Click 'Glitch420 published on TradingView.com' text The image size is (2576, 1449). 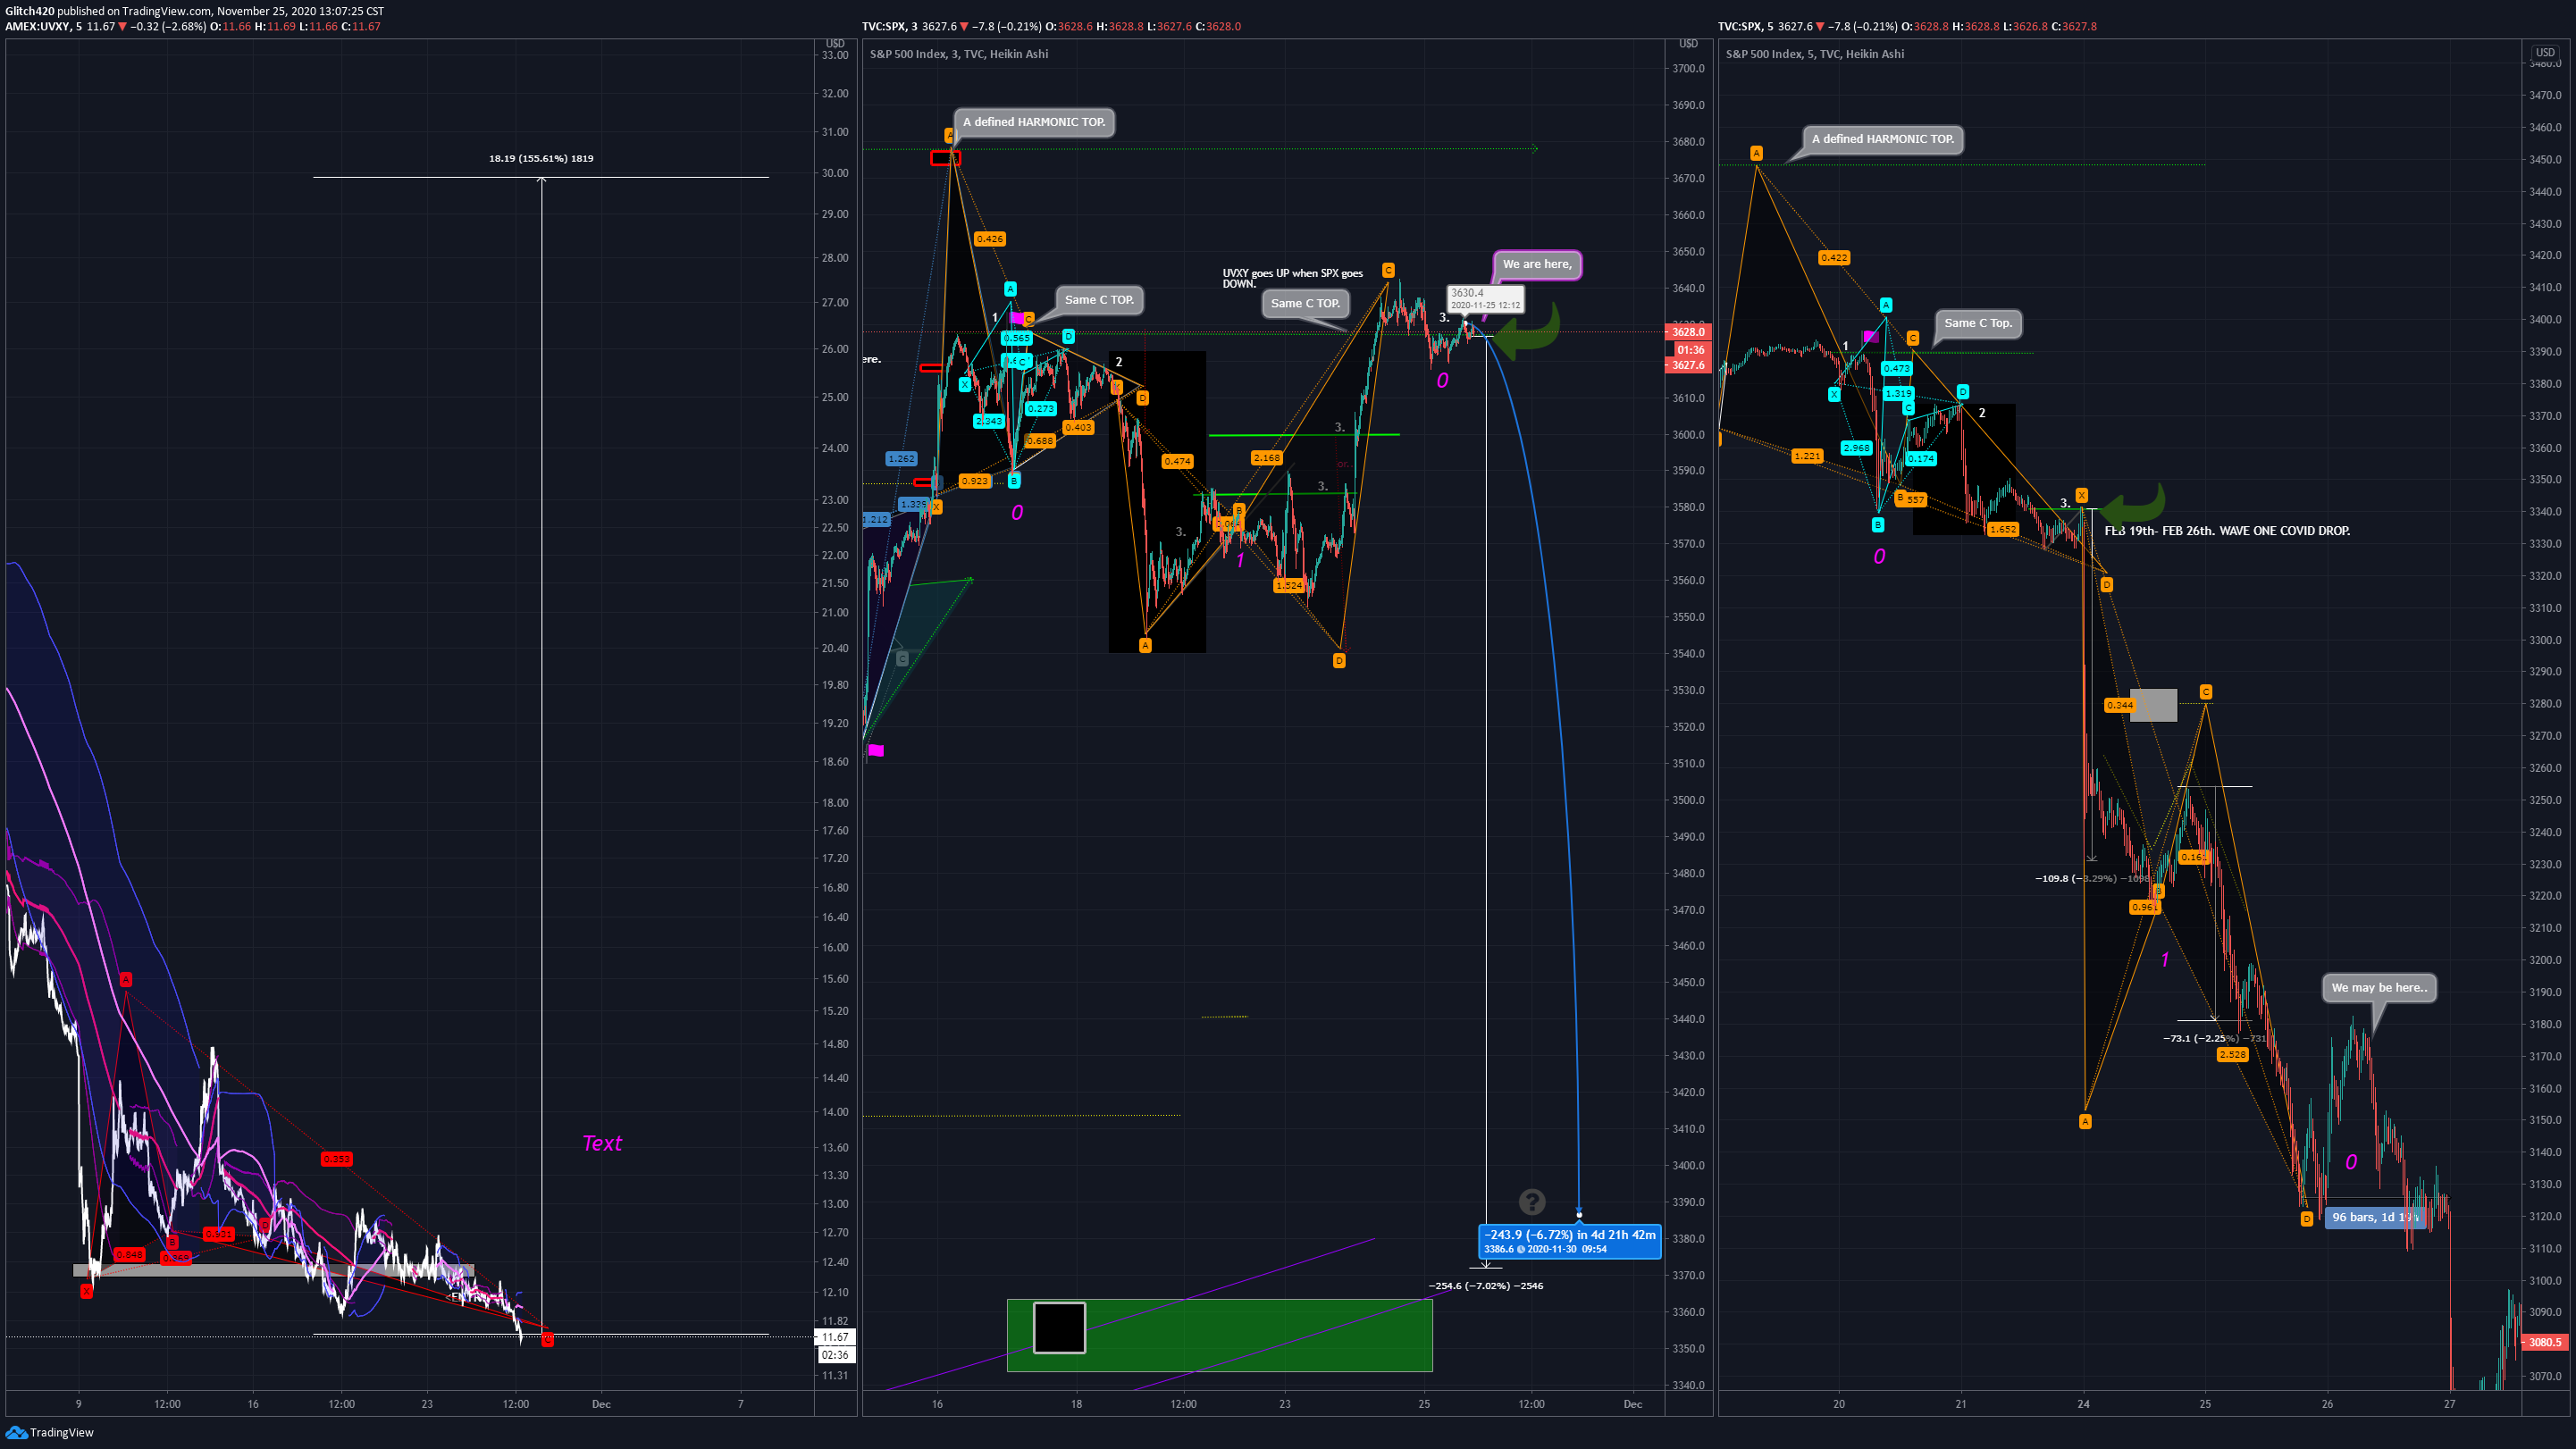coord(108,11)
